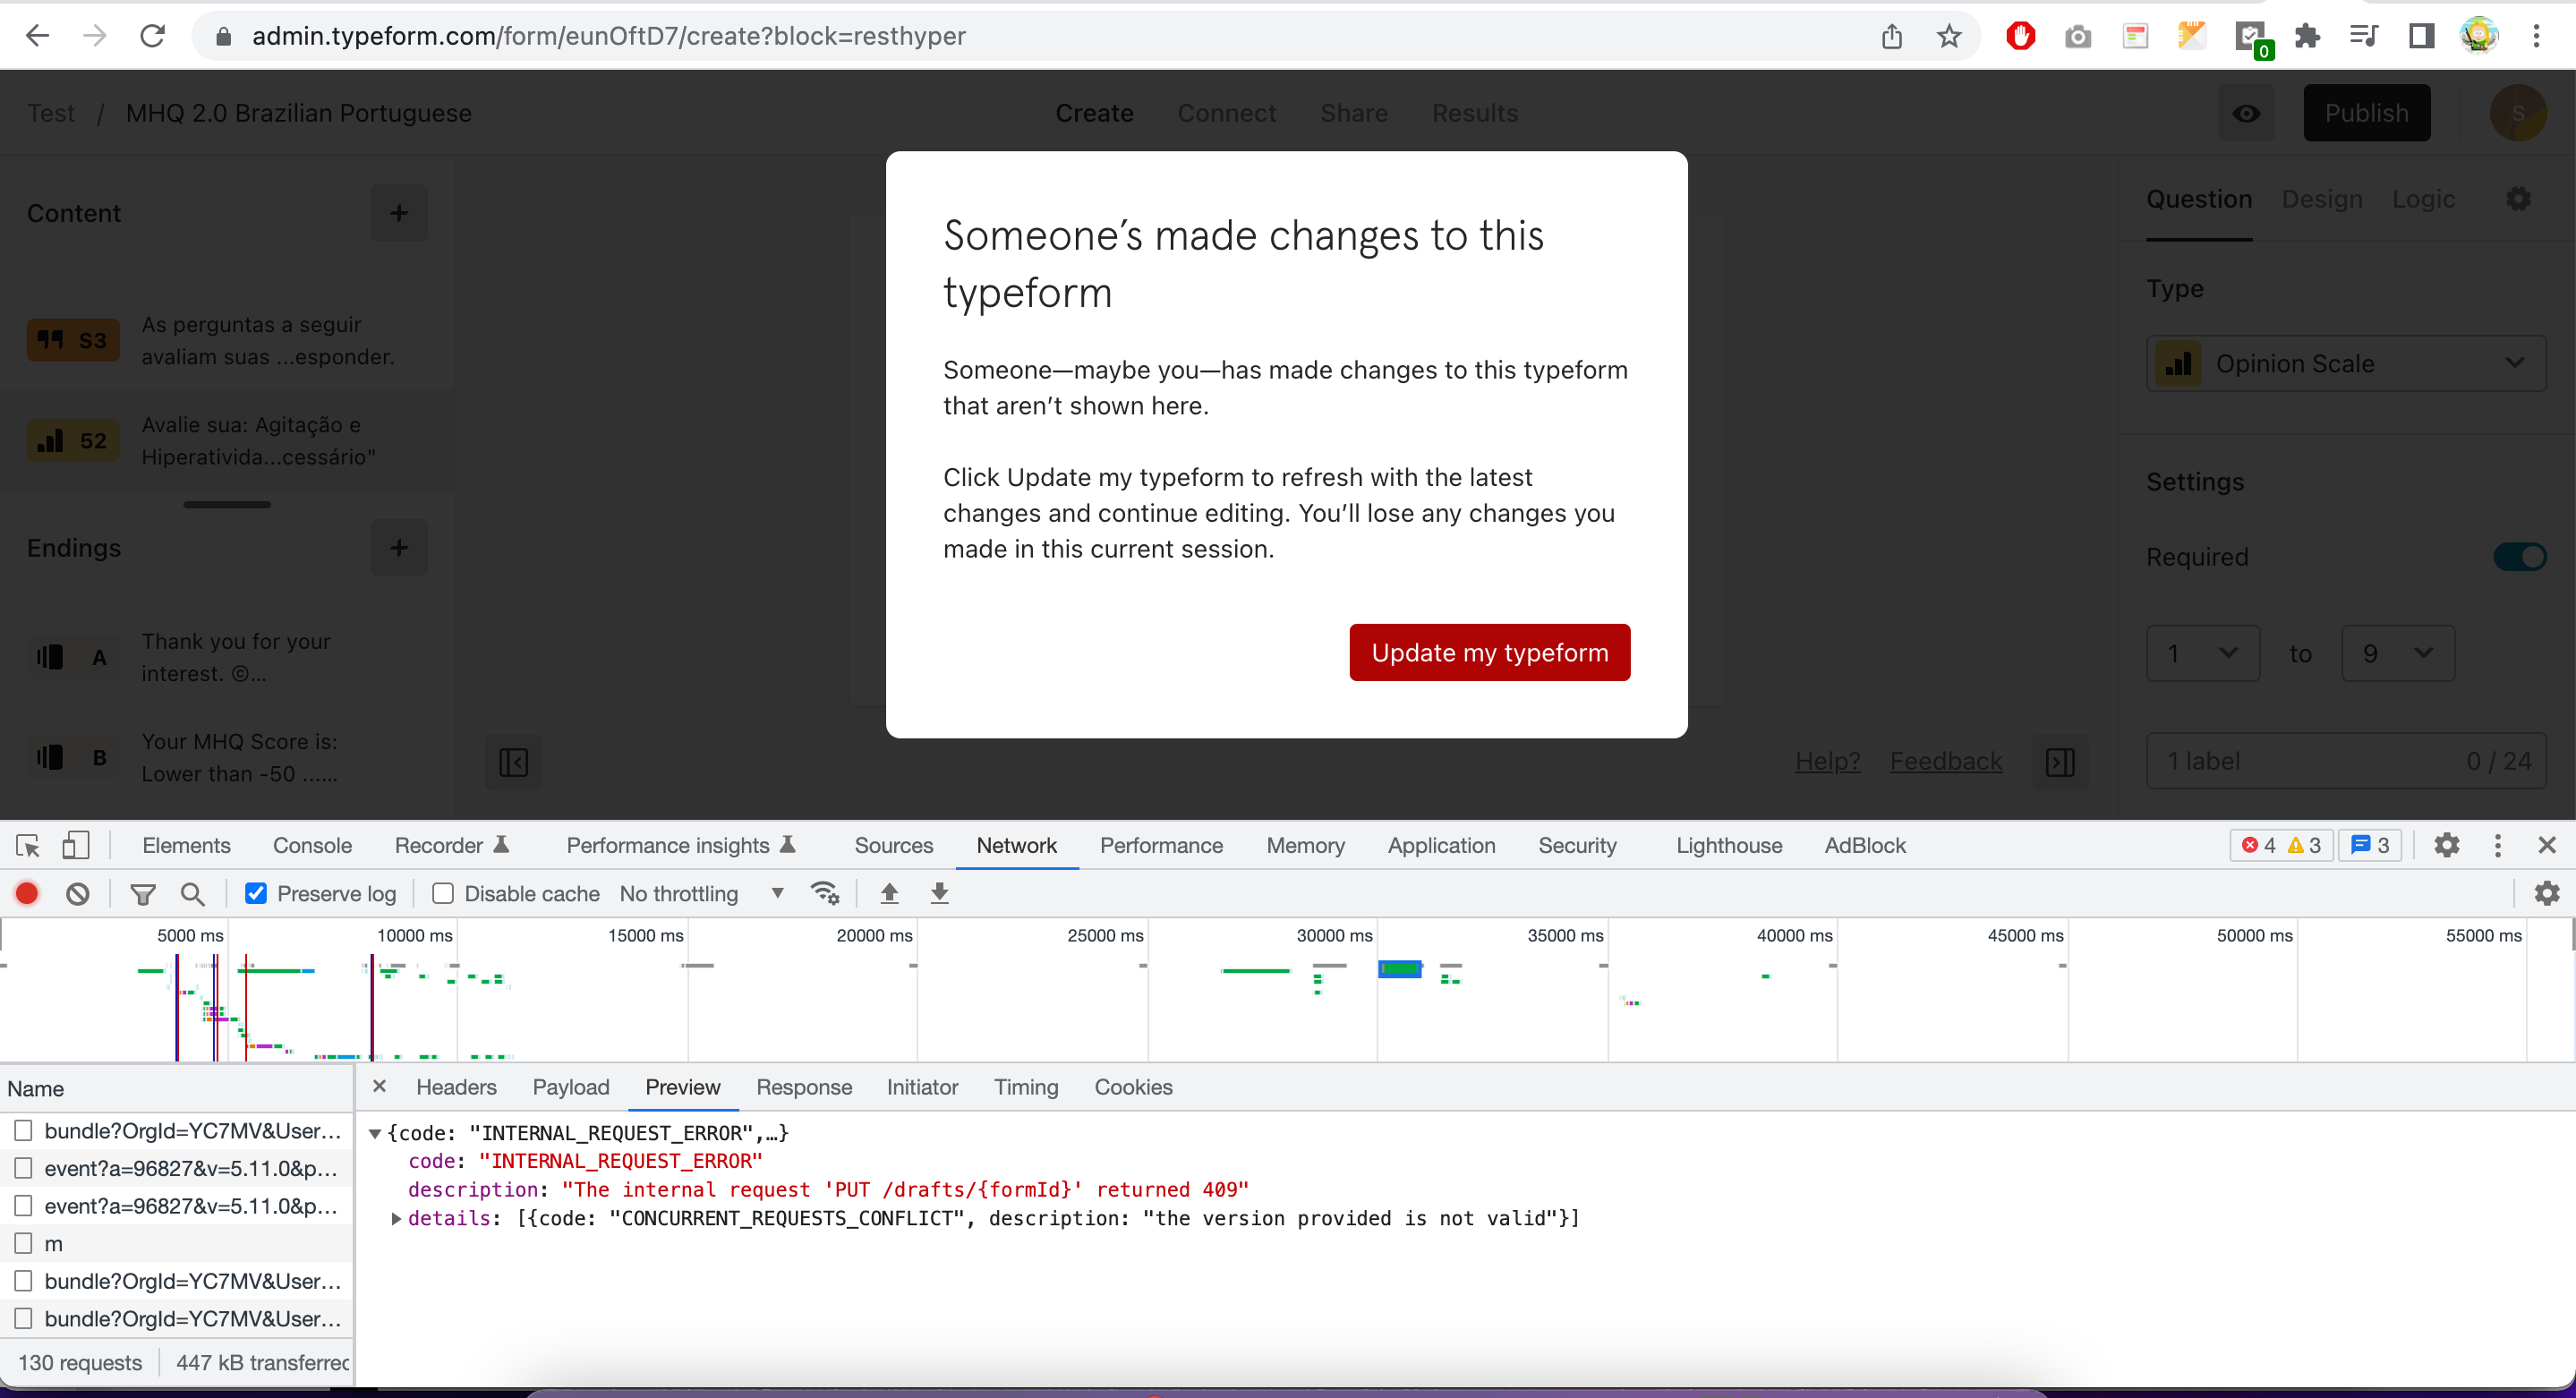This screenshot has width=2576, height=1398.
Task: Click the browser address bar URL
Action: (x=608, y=36)
